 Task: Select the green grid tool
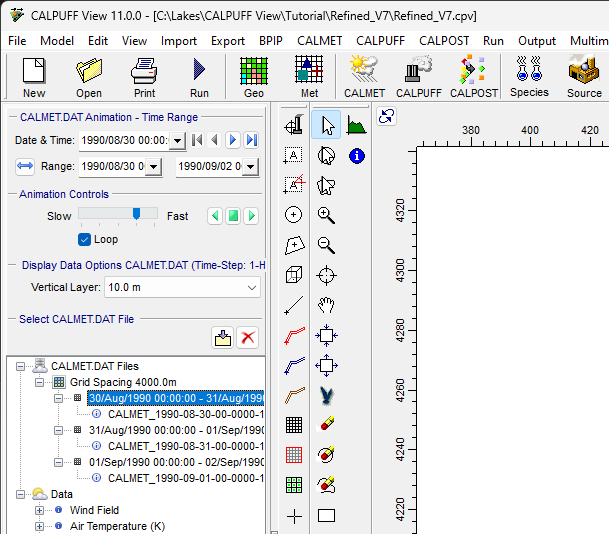pyautogui.click(x=294, y=485)
